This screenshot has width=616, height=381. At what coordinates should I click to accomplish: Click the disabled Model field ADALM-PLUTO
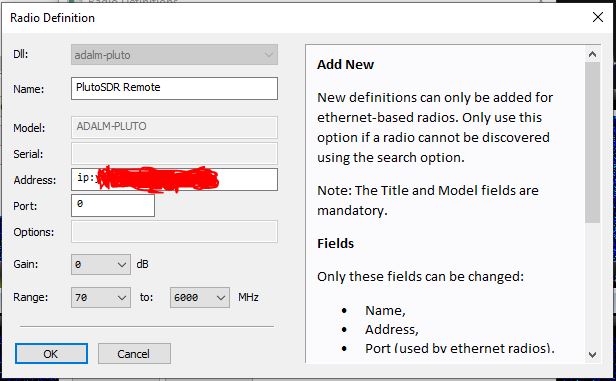[x=174, y=127]
